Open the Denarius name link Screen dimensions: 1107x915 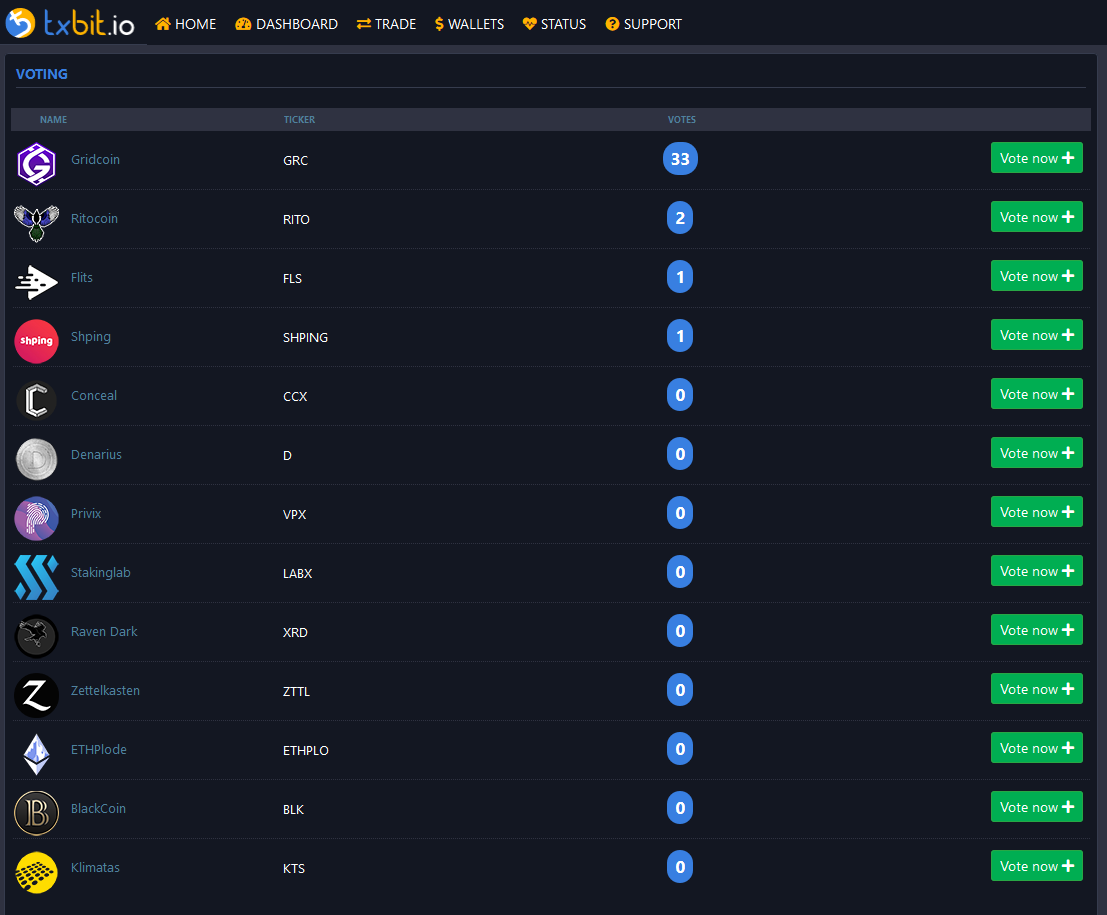96,455
